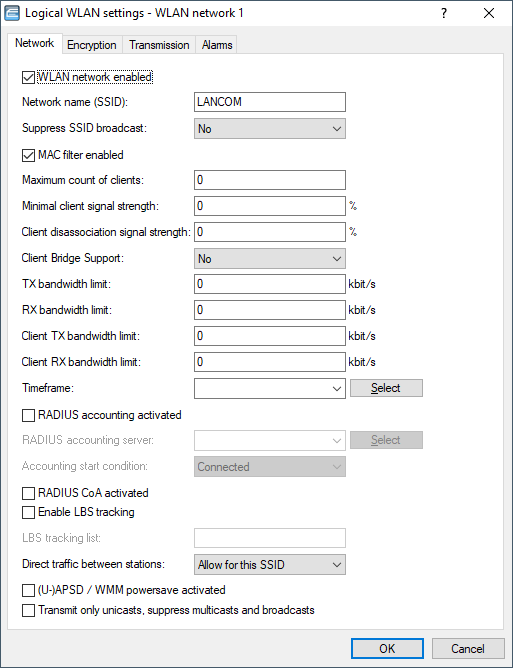Click Minimal client signal strength field
This screenshot has height=668, width=513.
(270, 206)
